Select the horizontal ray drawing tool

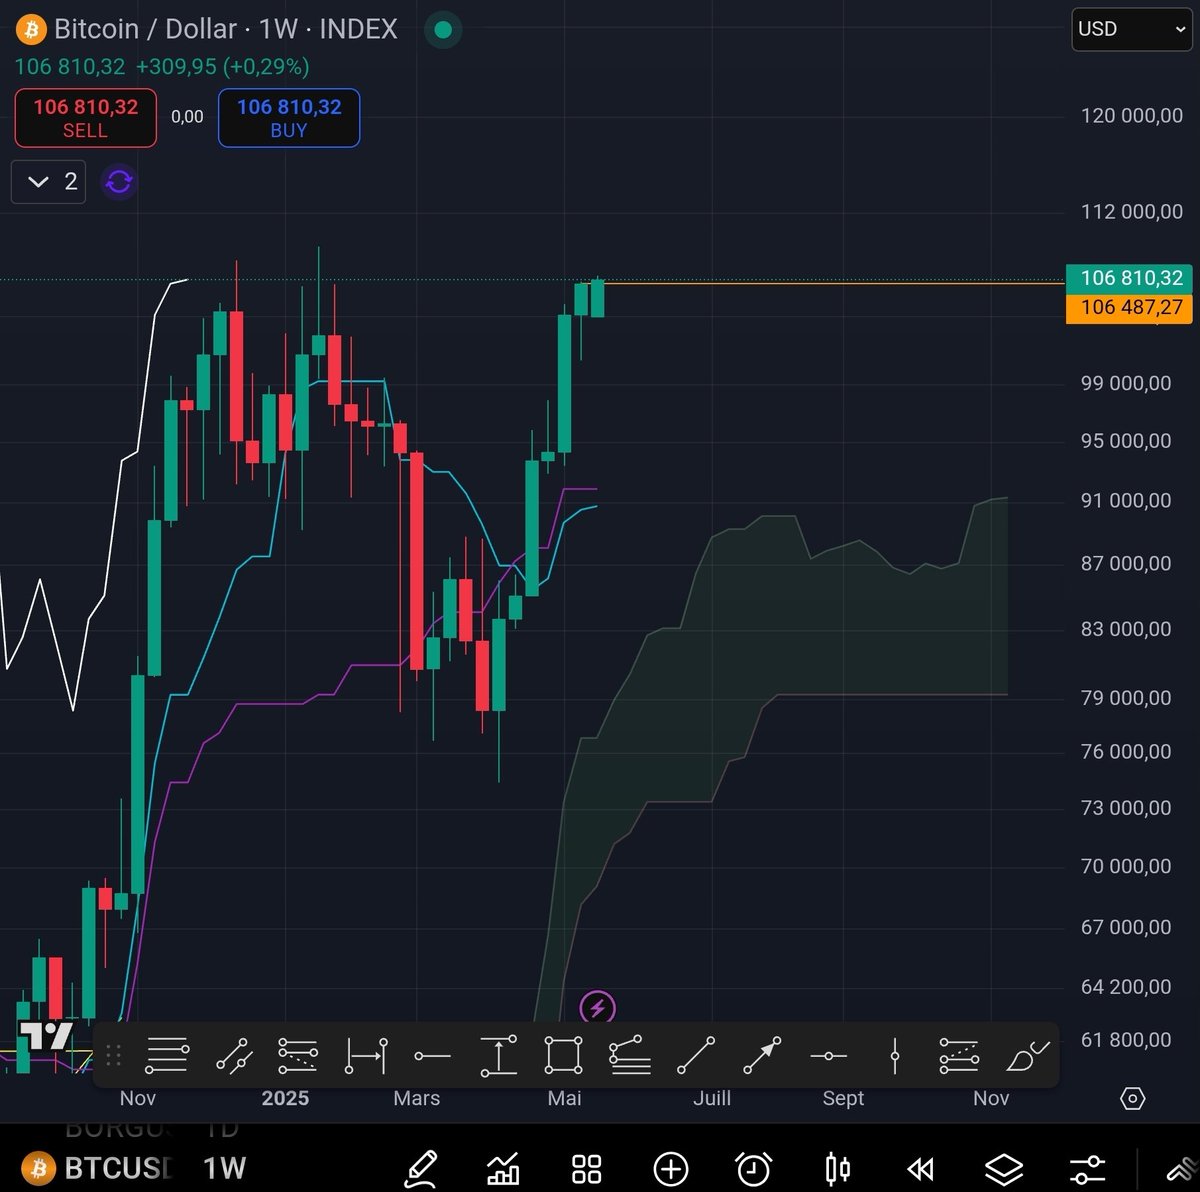(432, 1055)
